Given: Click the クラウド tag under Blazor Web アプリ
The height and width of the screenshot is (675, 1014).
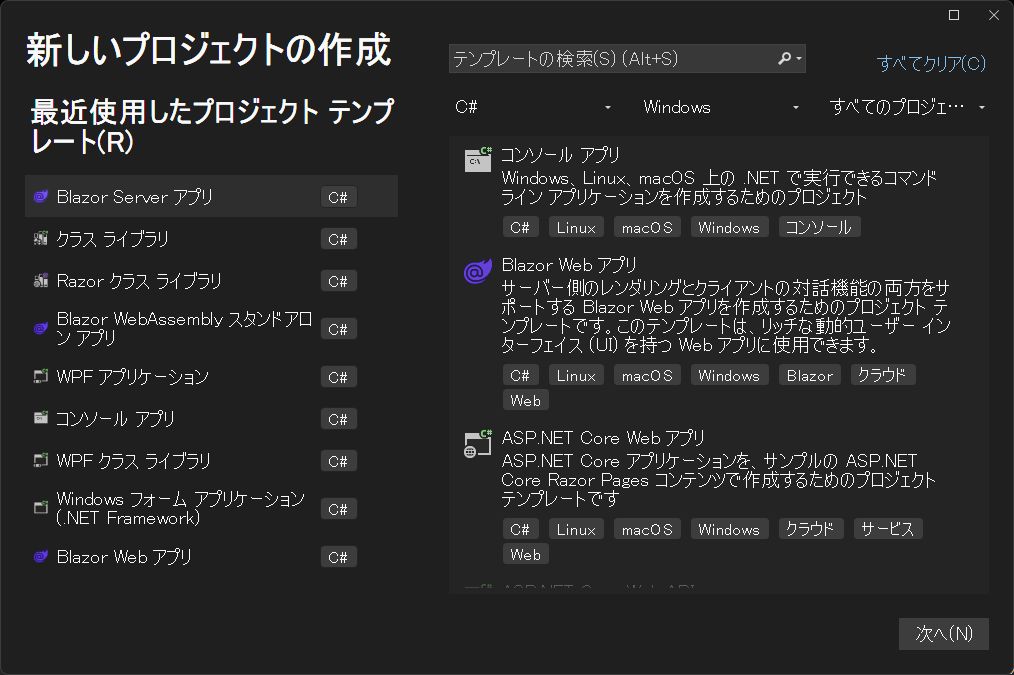Looking at the screenshot, I should 882,375.
